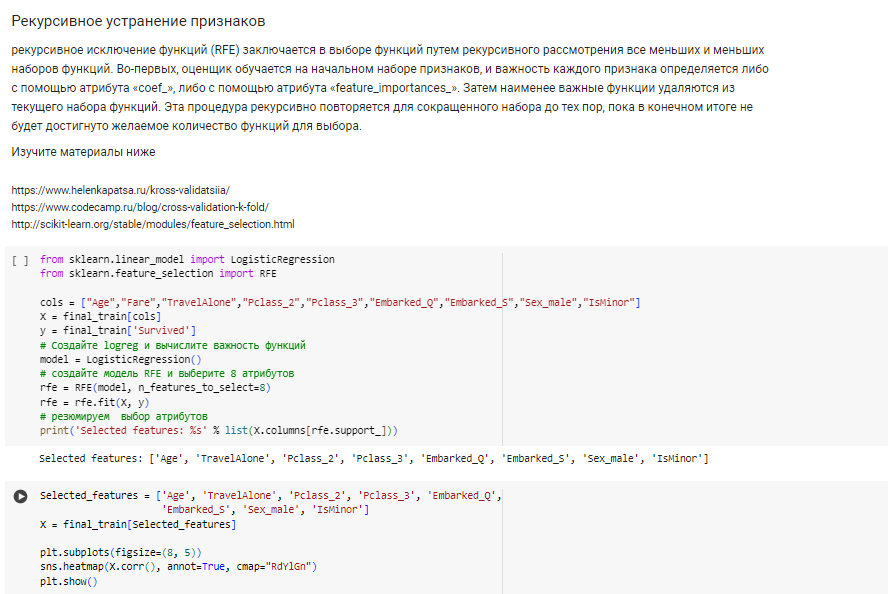Click the empty execution bracket of first cell
Viewport: 888px width, 594px height.
point(20,260)
